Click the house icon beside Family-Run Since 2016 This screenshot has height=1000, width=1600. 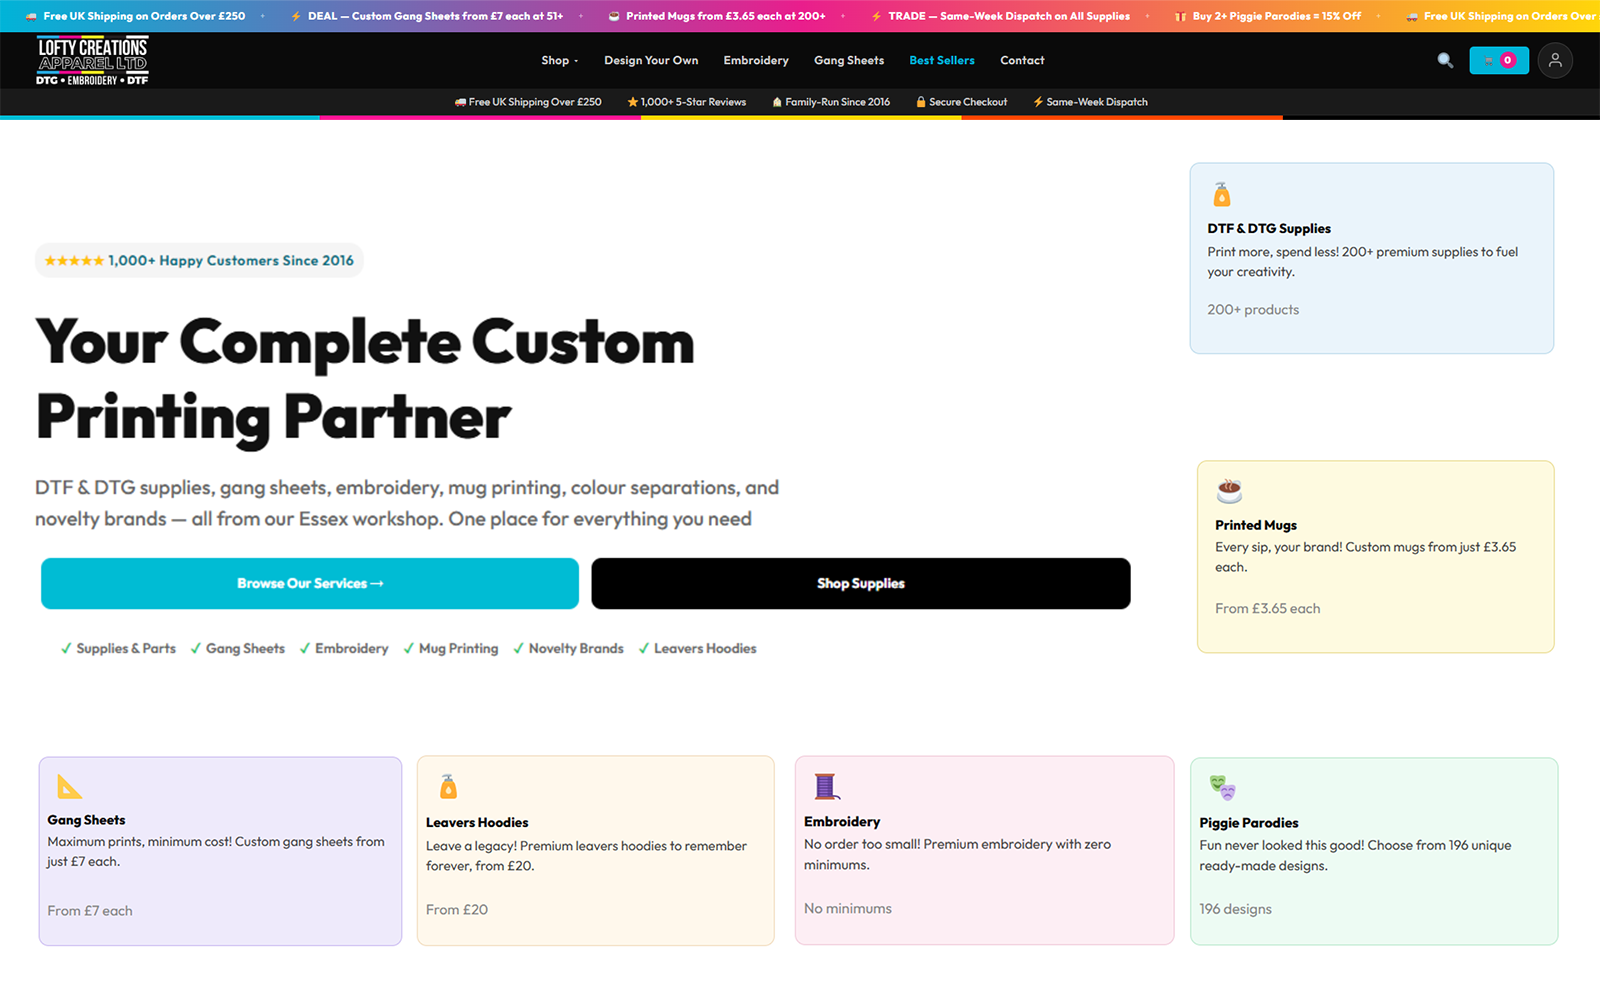[777, 102]
